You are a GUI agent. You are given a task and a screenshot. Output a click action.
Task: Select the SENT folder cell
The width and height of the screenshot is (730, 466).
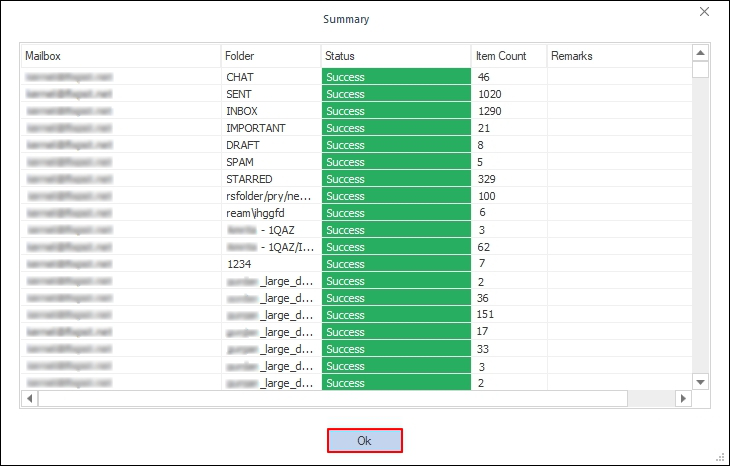point(271,94)
